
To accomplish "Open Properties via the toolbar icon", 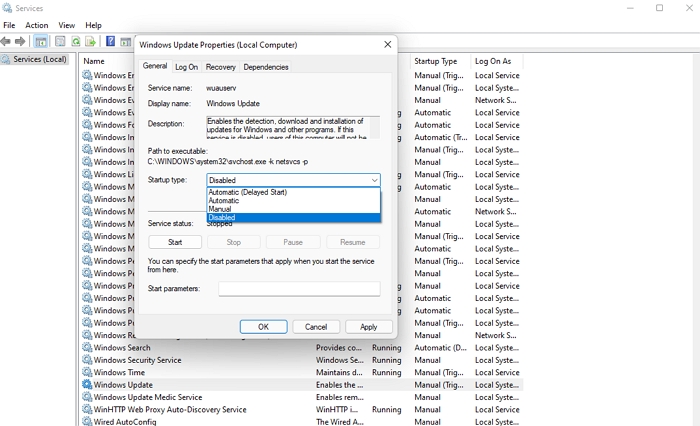I will tap(60, 42).
